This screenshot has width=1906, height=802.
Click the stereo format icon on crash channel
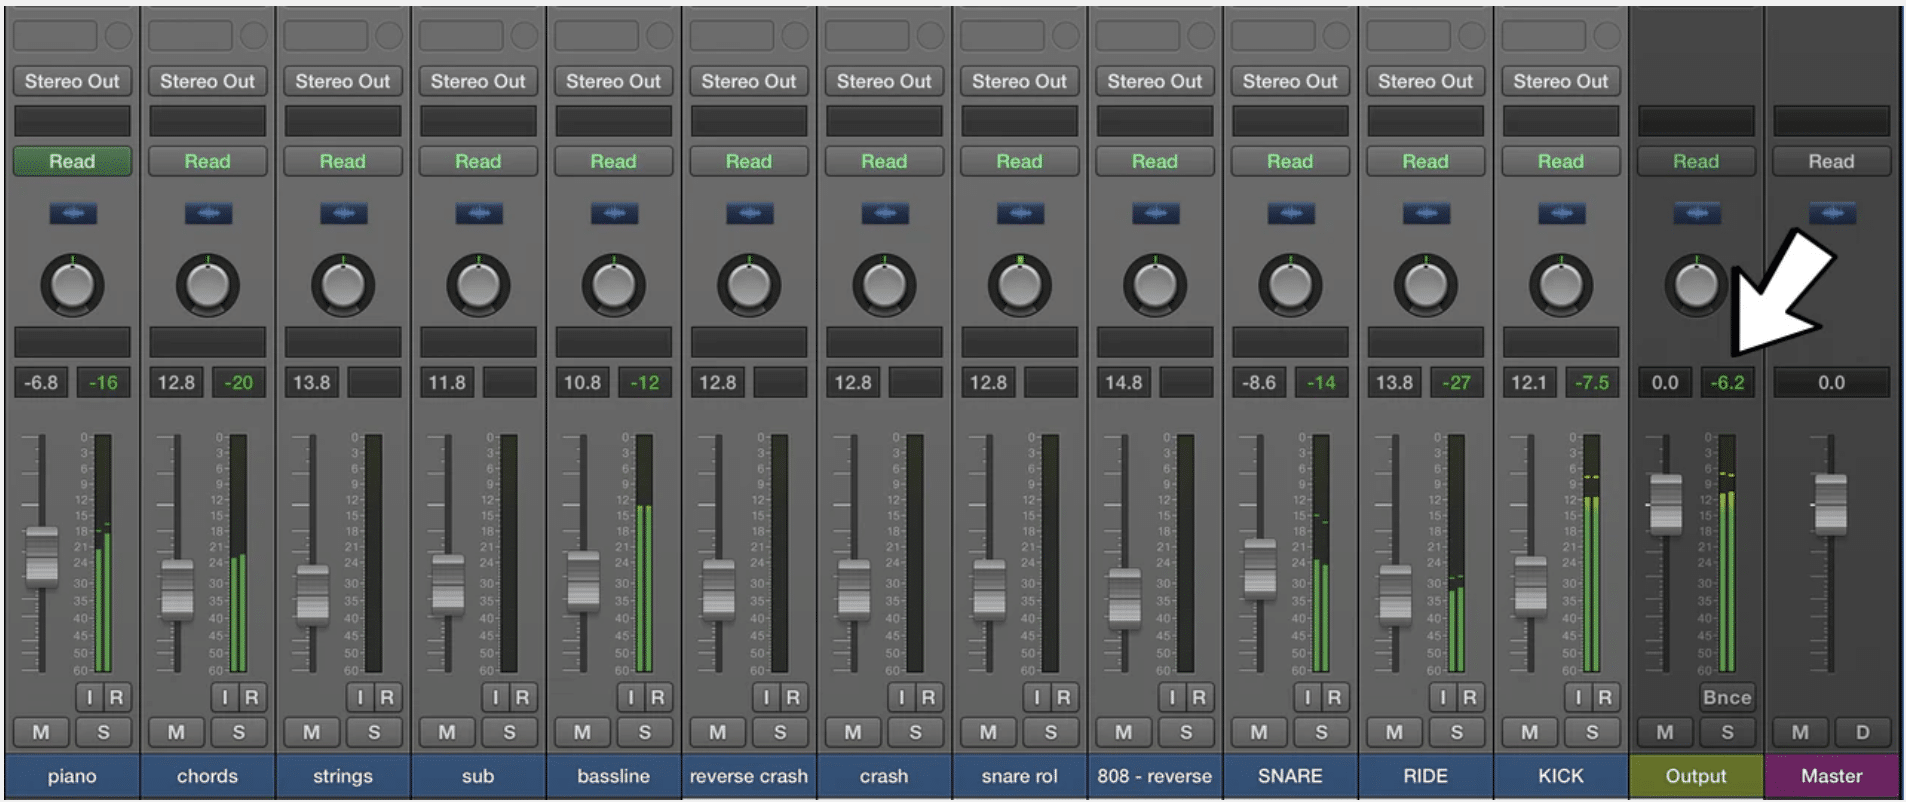click(x=885, y=213)
